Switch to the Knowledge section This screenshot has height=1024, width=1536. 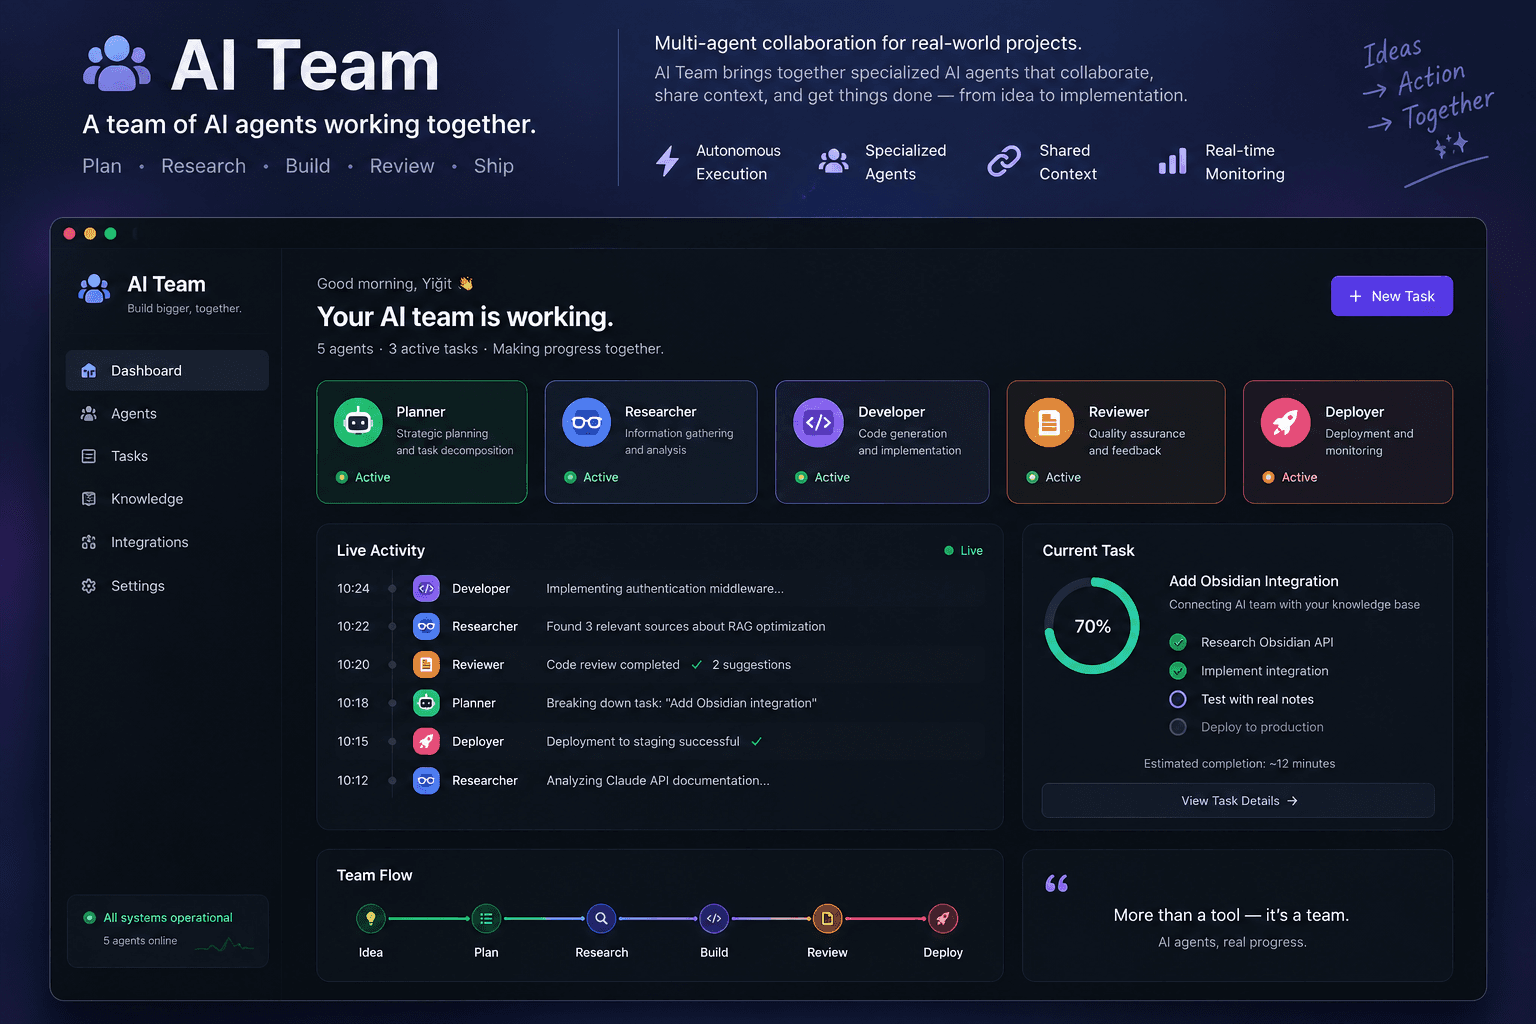click(x=167, y=499)
